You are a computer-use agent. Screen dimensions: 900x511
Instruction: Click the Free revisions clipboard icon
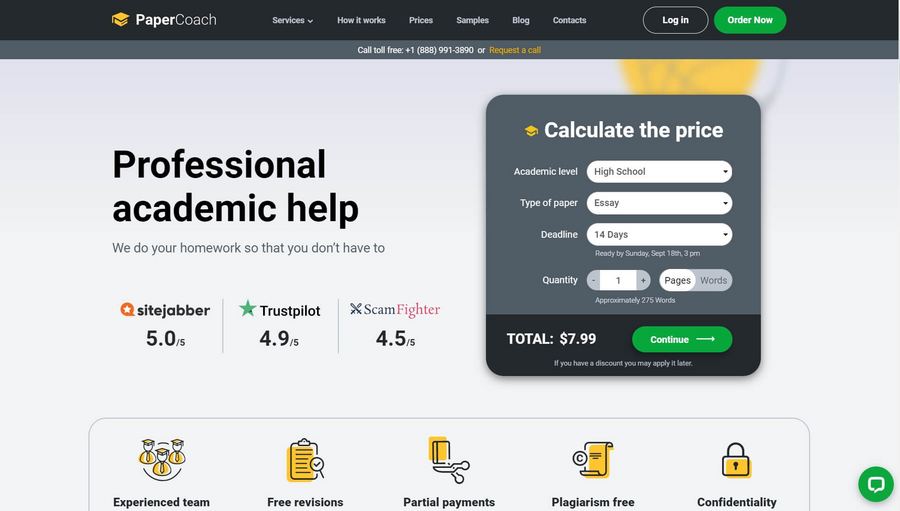(x=305, y=459)
